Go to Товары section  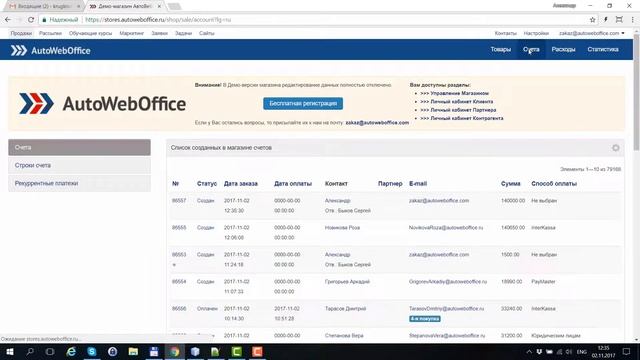(x=500, y=49)
